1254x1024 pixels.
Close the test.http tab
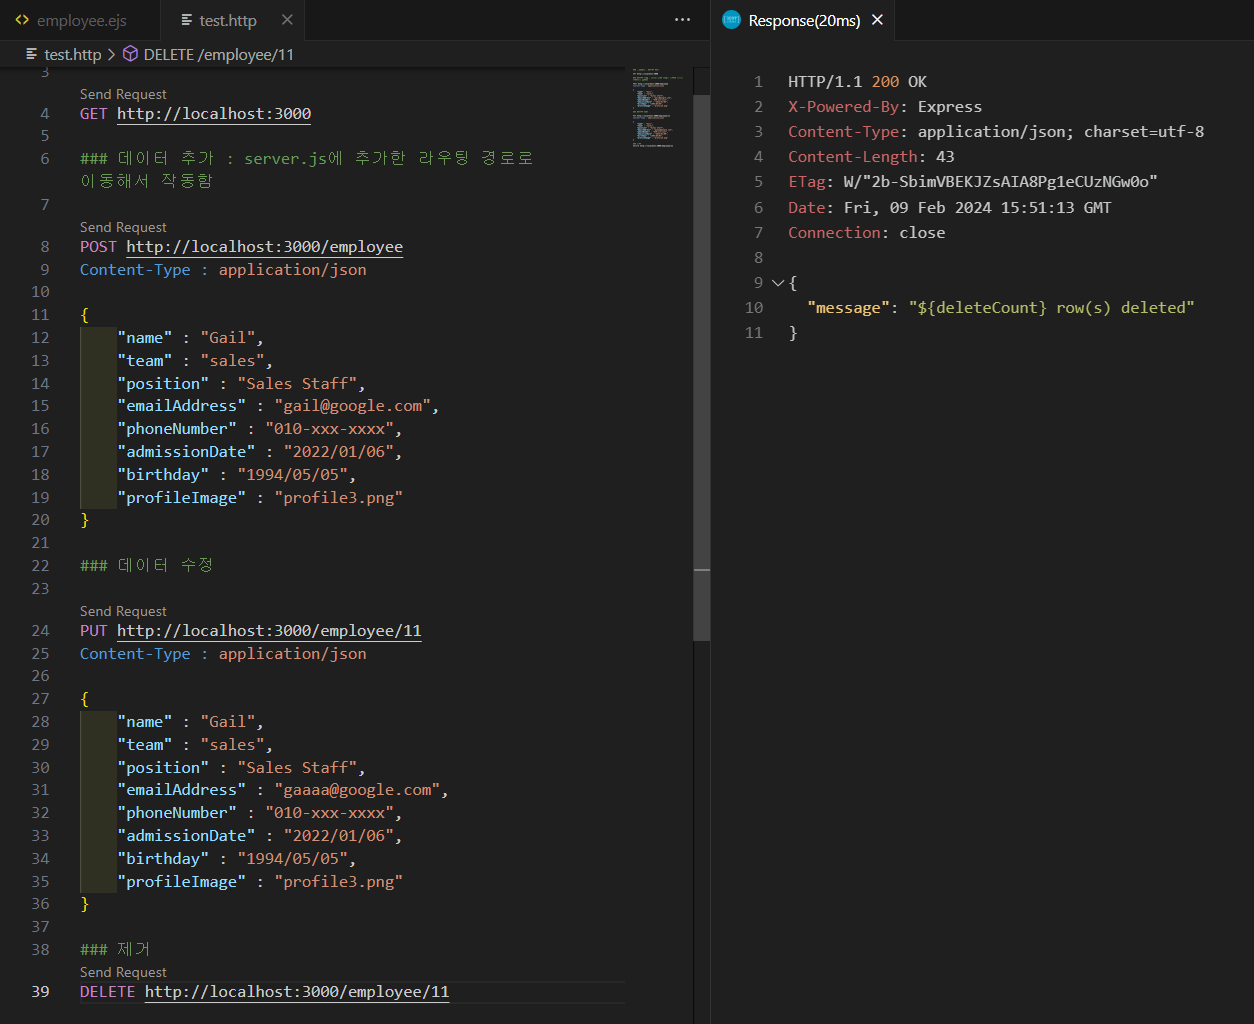[x=287, y=20]
